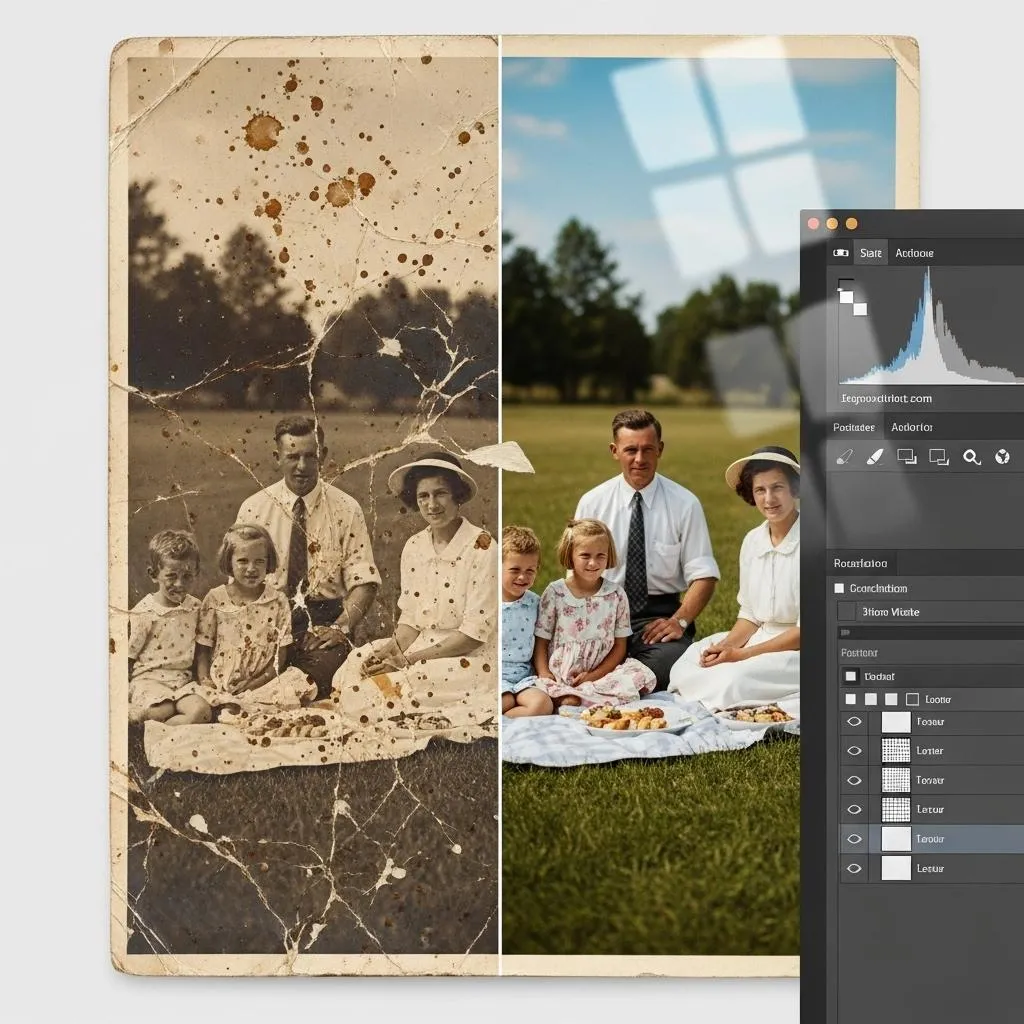This screenshot has width=1024, height=1024.
Task: Open the second tab in the lower panel group
Action: tap(912, 427)
